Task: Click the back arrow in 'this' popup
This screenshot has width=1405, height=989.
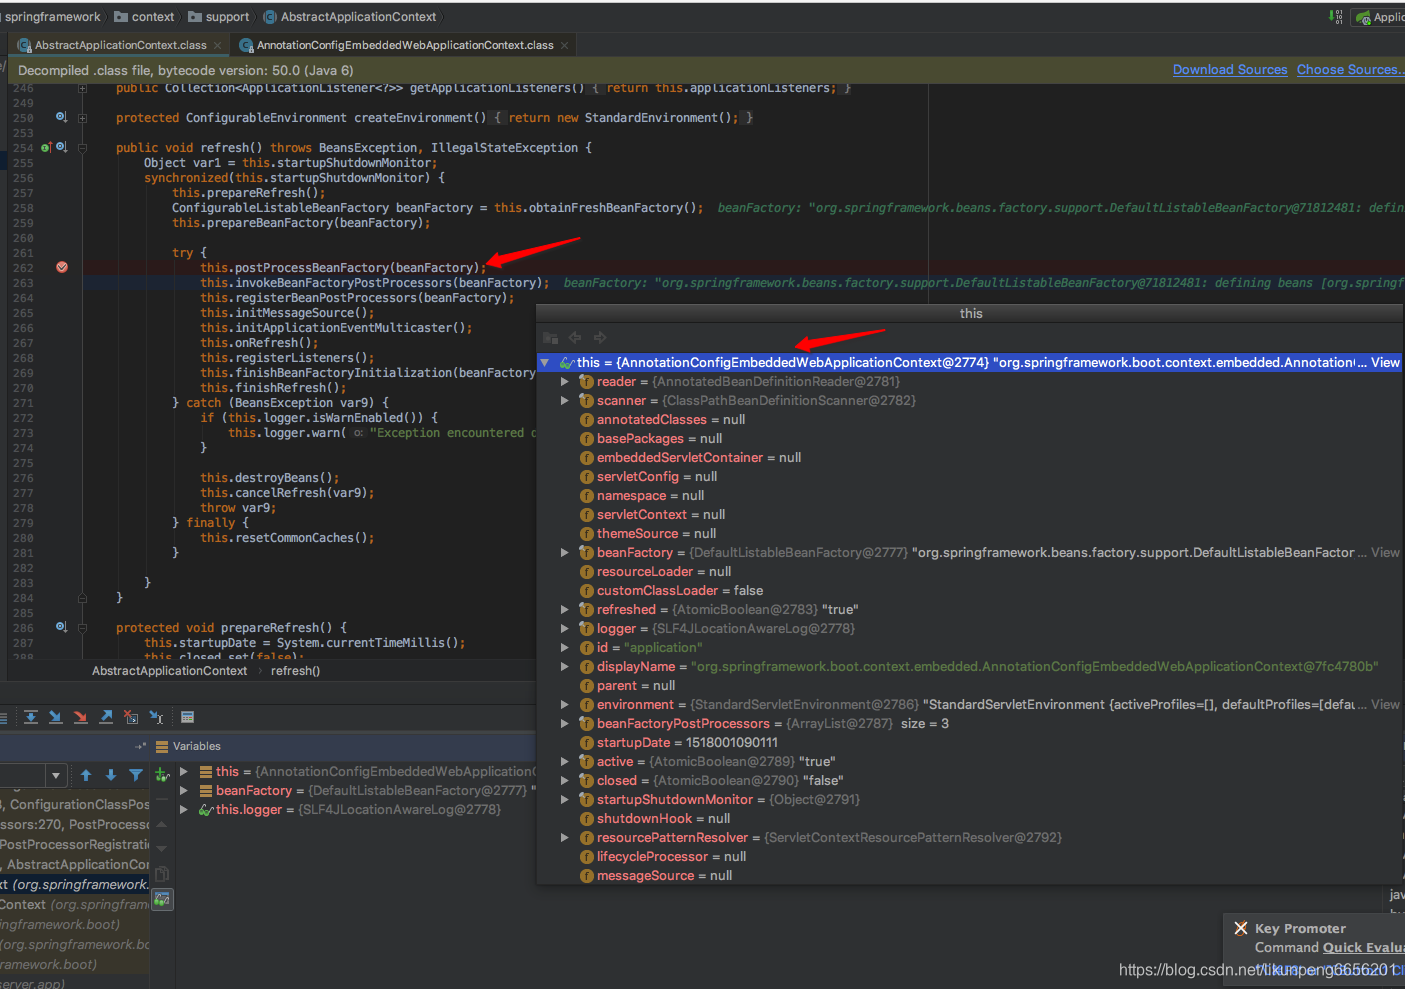Action: (575, 338)
